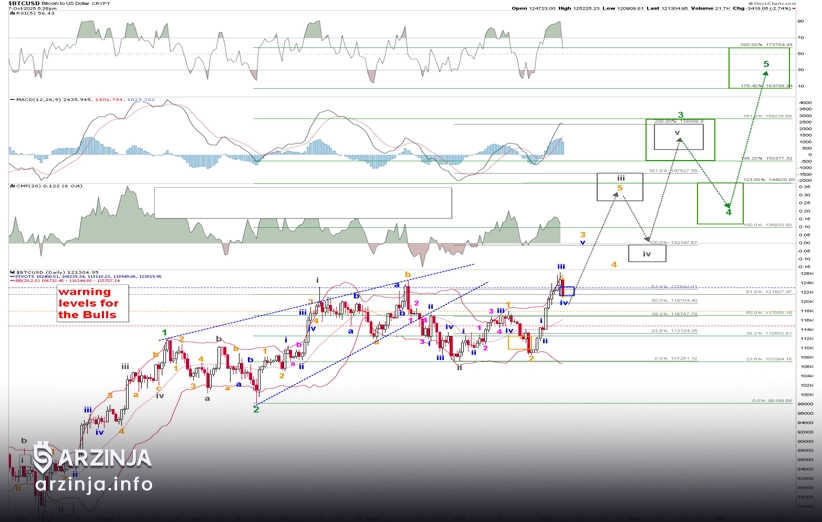Screen dimensions: 822x522
Task: Select the gray 'iv' wave label box
Action: click(646, 253)
